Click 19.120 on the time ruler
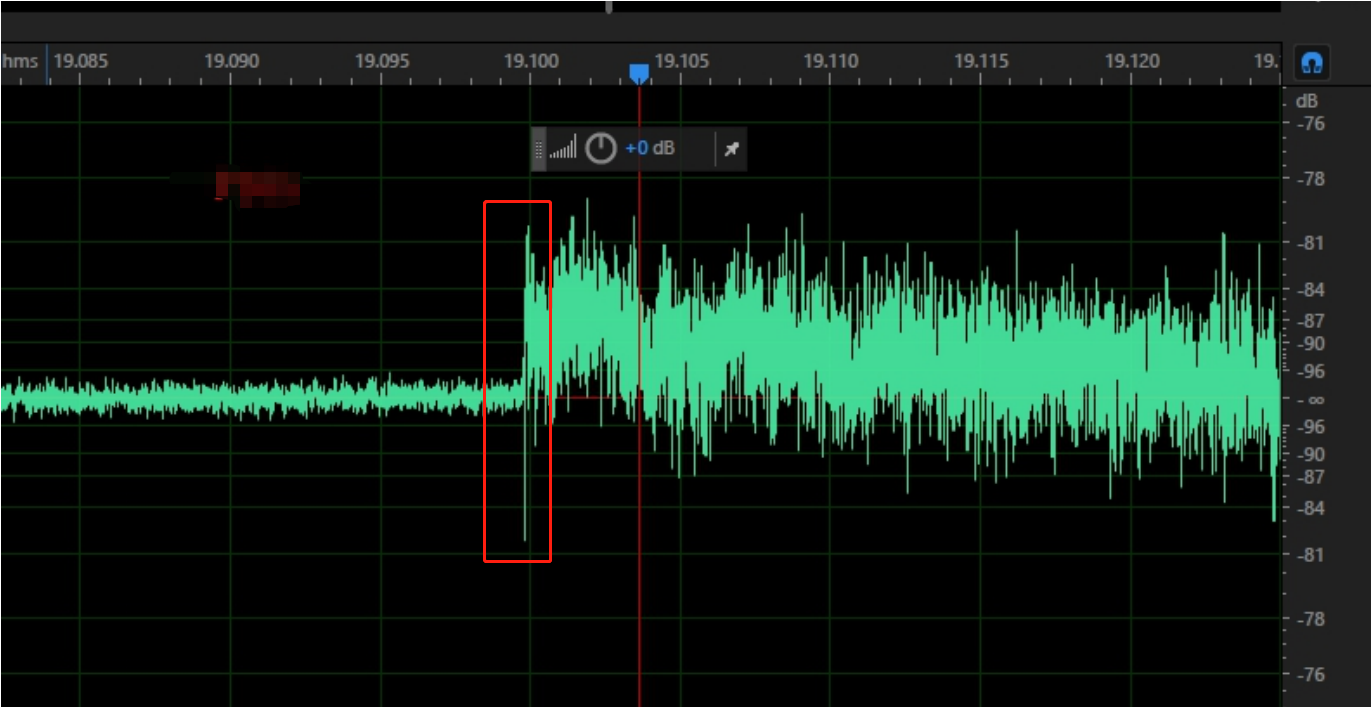The width and height of the screenshot is (1371, 707). coord(1132,61)
